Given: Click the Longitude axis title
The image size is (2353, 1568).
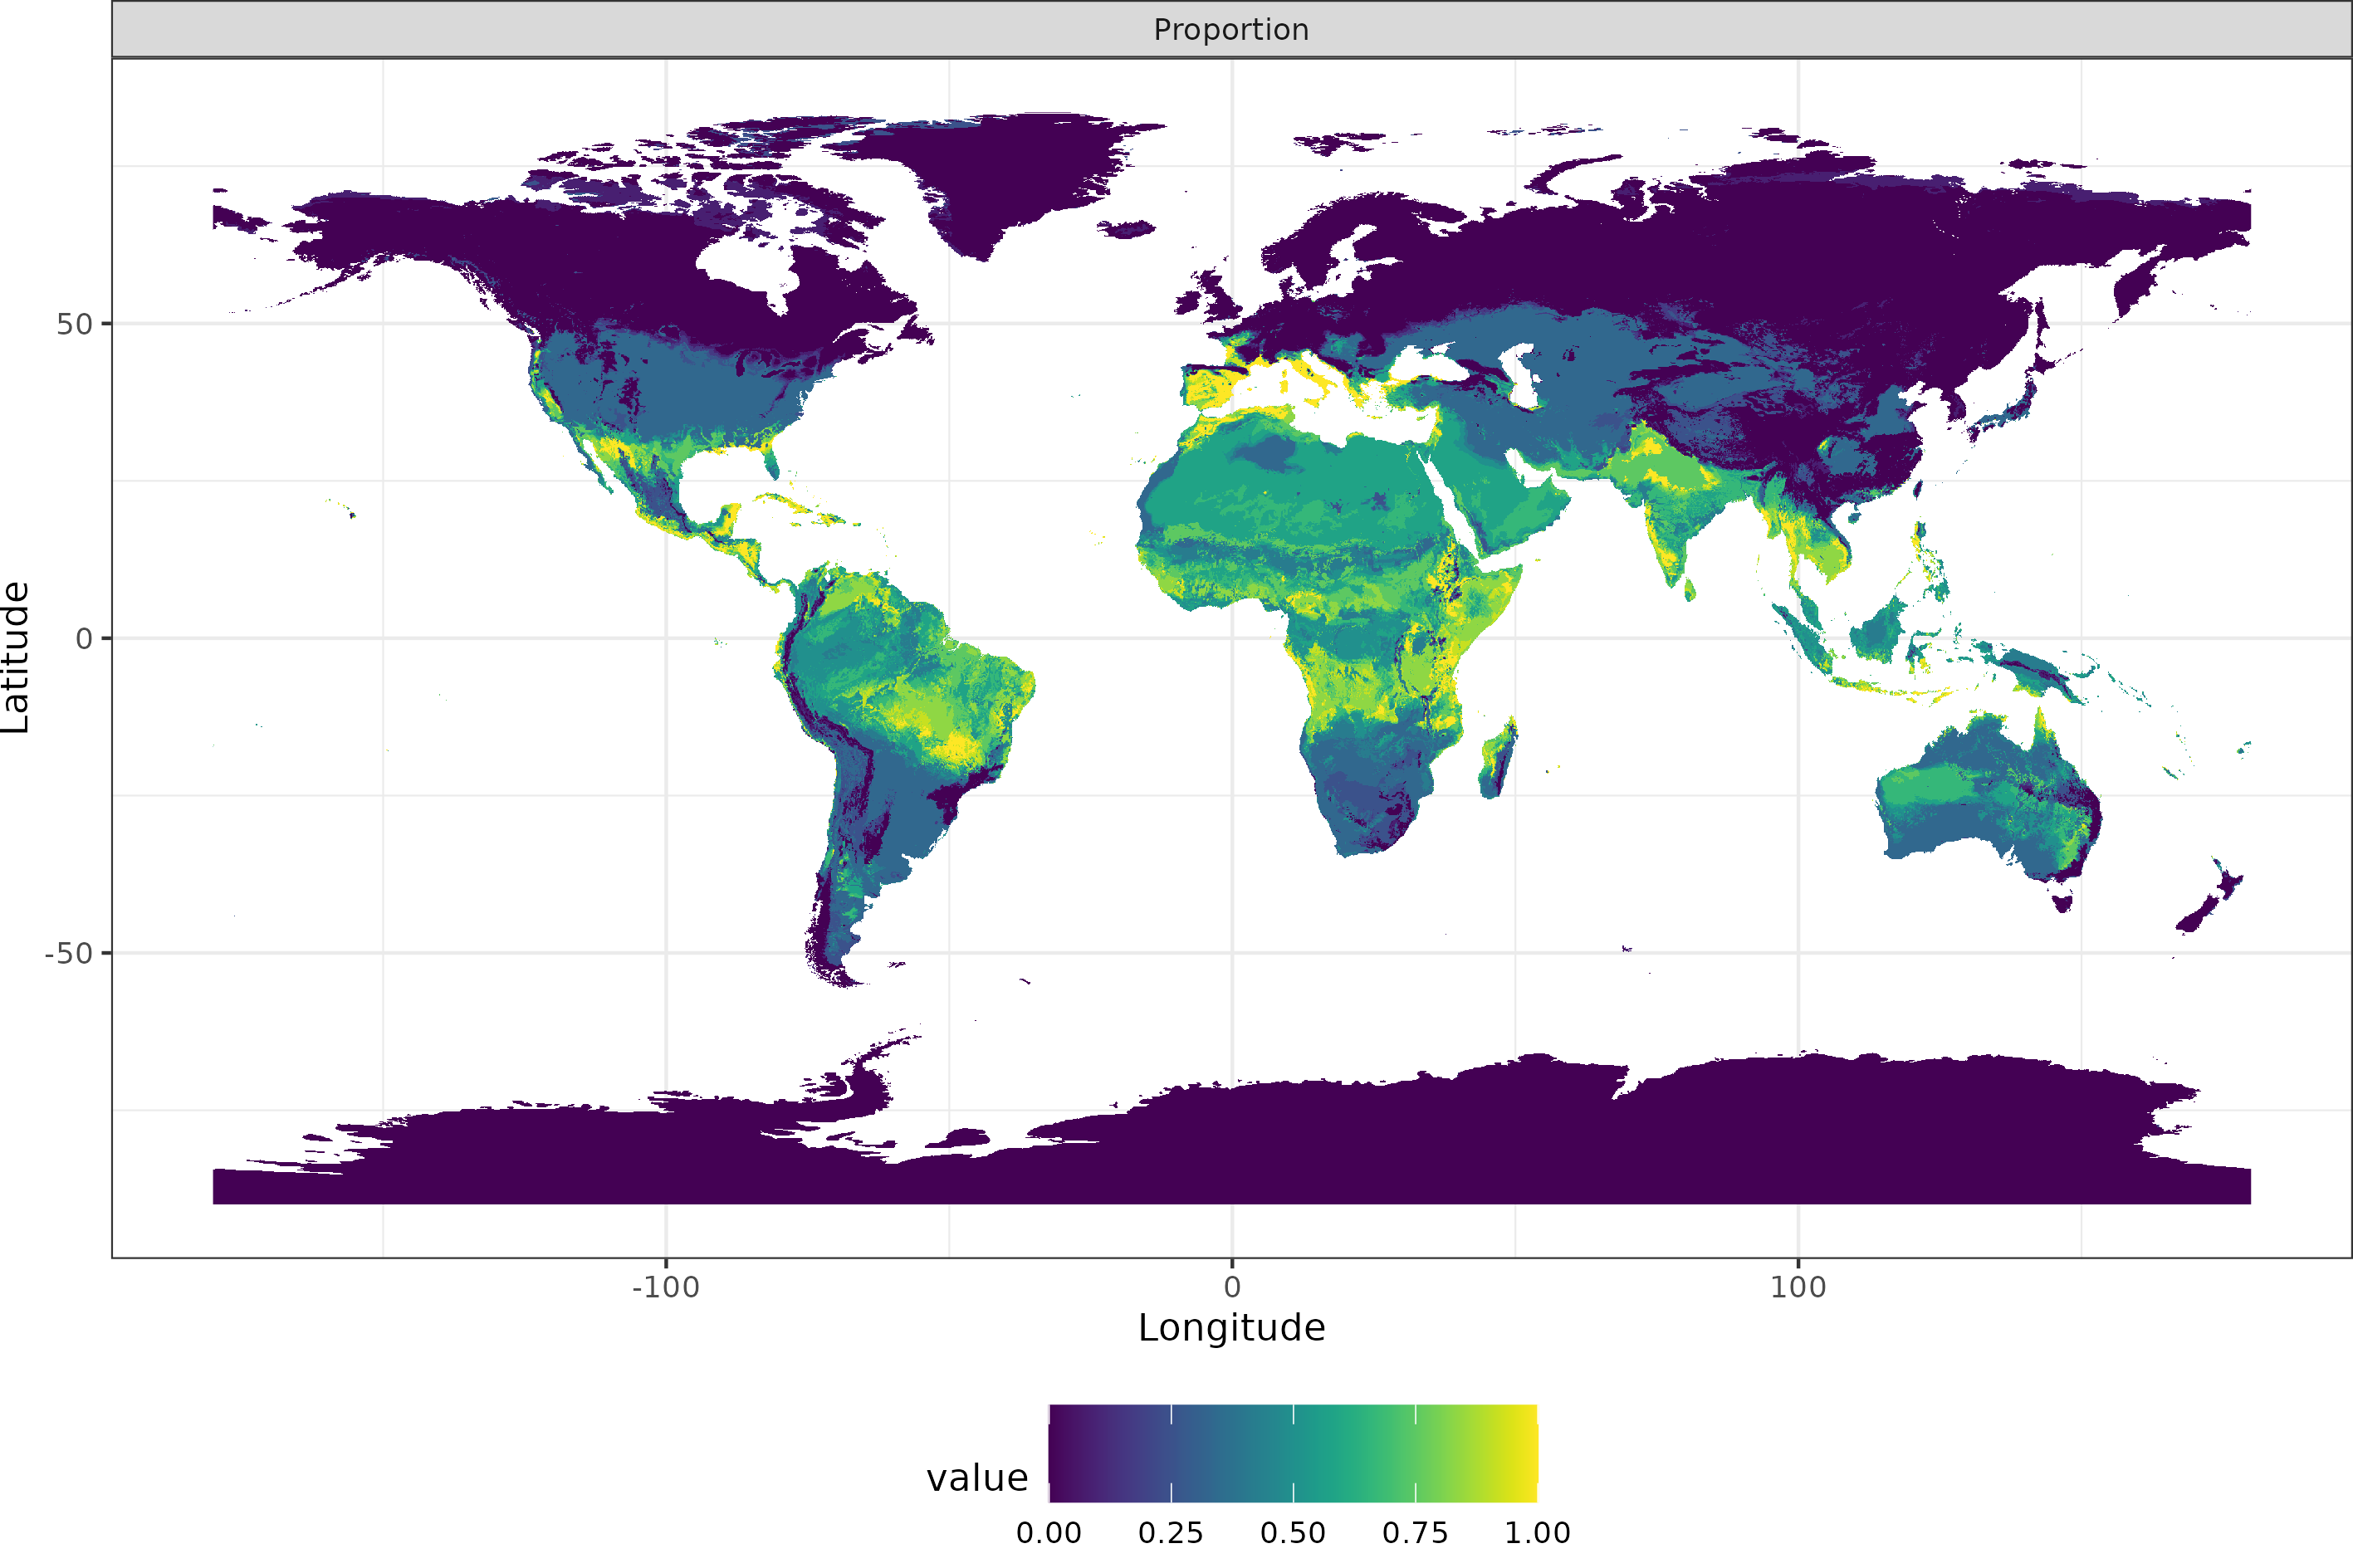Looking at the screenshot, I should [x=1231, y=1328].
